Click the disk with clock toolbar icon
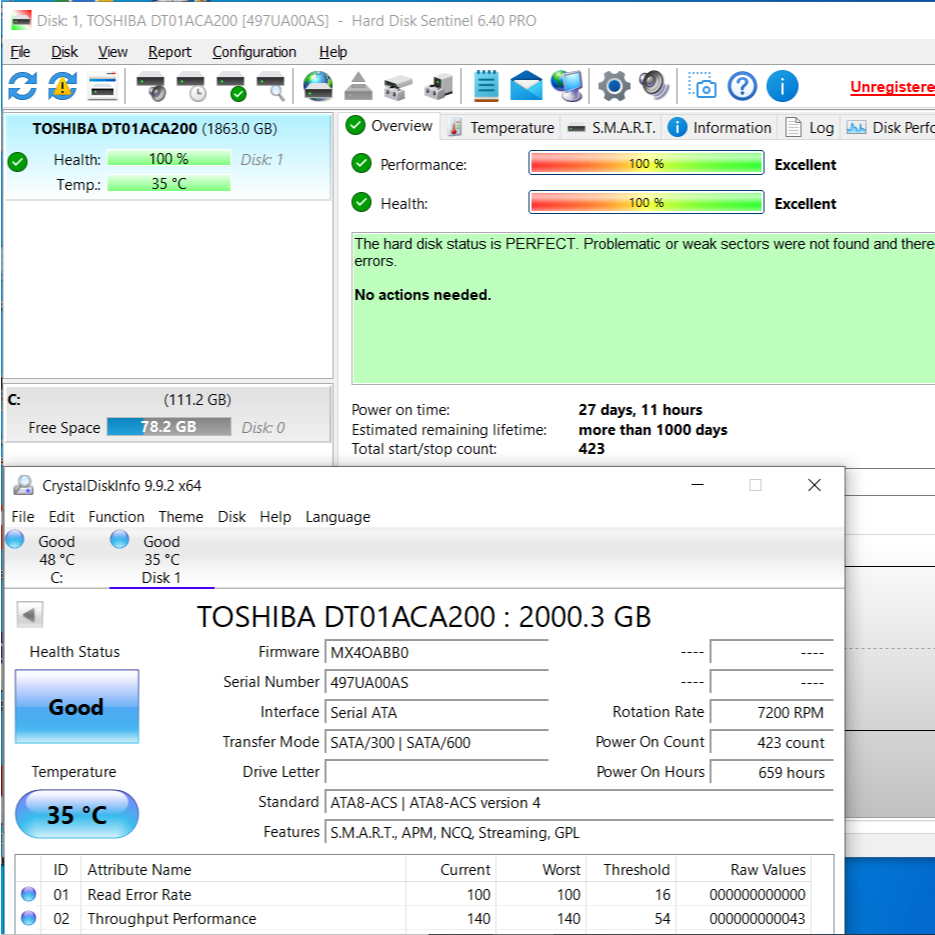Screen dimensions: 935x935 (191, 86)
